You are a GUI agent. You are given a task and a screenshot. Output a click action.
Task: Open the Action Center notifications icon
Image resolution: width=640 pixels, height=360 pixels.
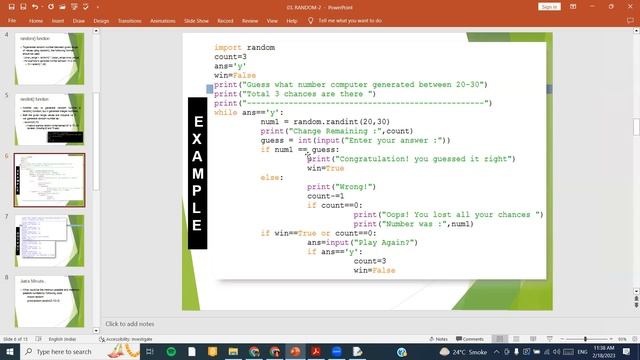(627, 351)
